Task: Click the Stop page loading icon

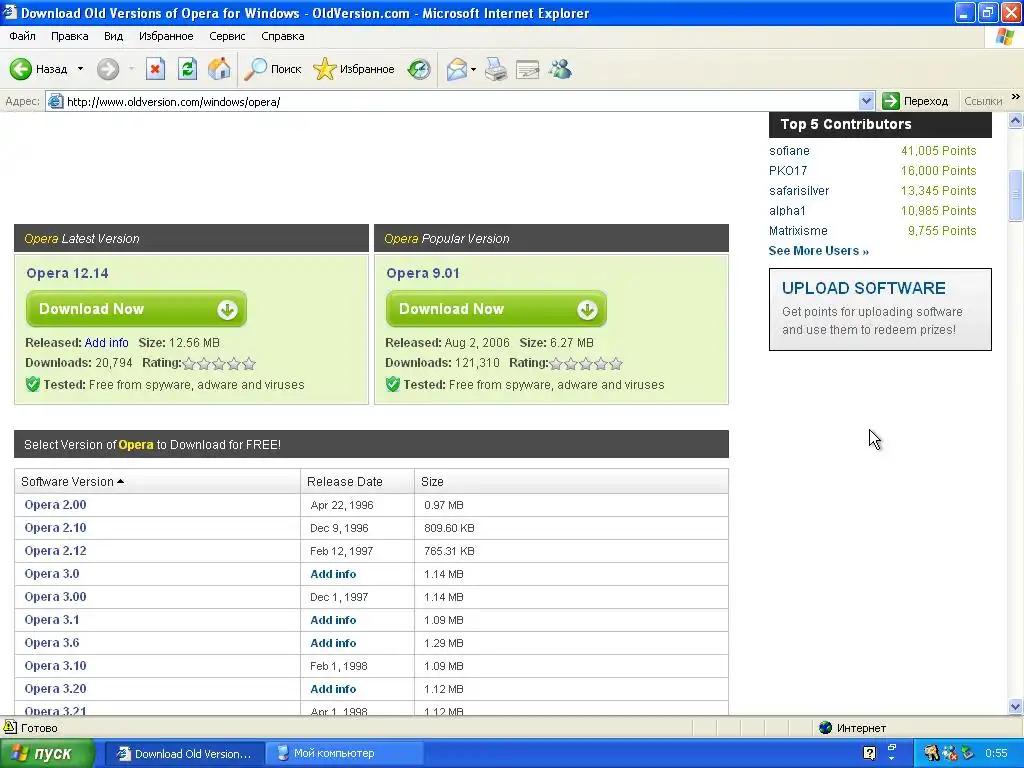Action: [x=155, y=69]
